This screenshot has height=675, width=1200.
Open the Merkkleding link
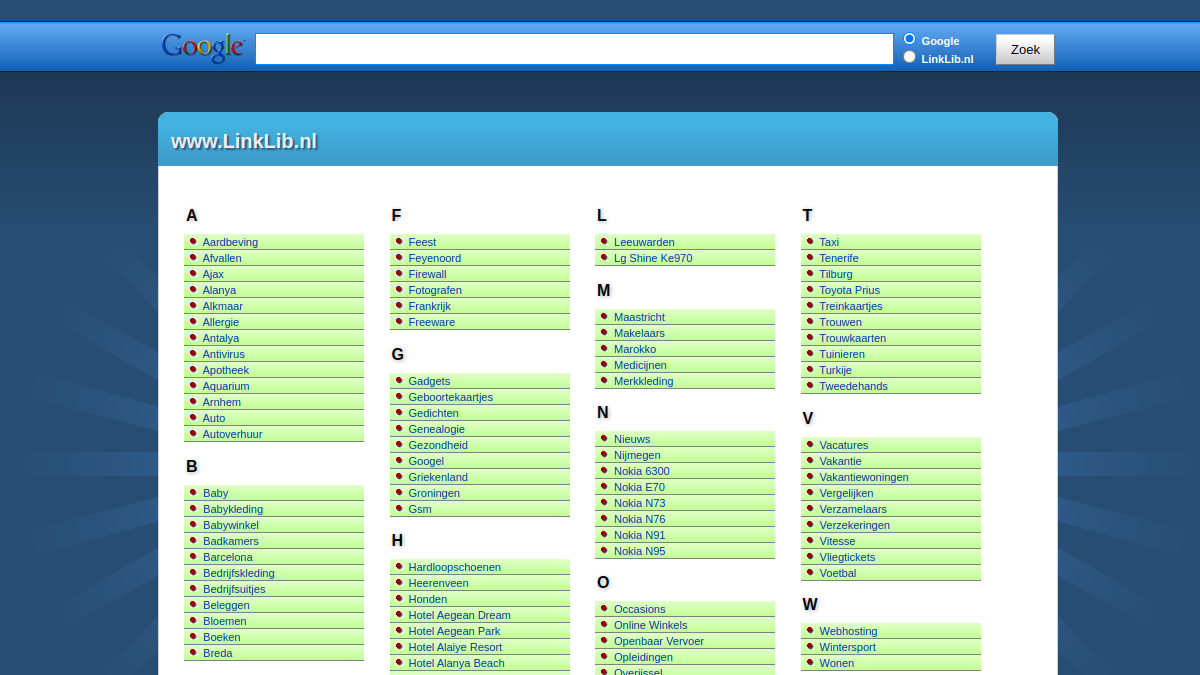click(644, 381)
